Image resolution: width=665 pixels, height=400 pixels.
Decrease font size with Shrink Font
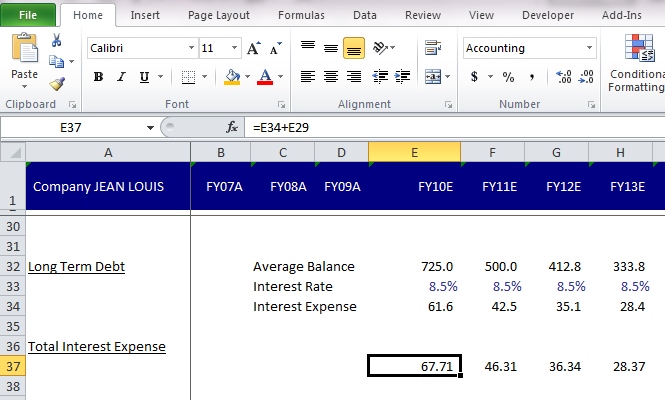click(275, 48)
